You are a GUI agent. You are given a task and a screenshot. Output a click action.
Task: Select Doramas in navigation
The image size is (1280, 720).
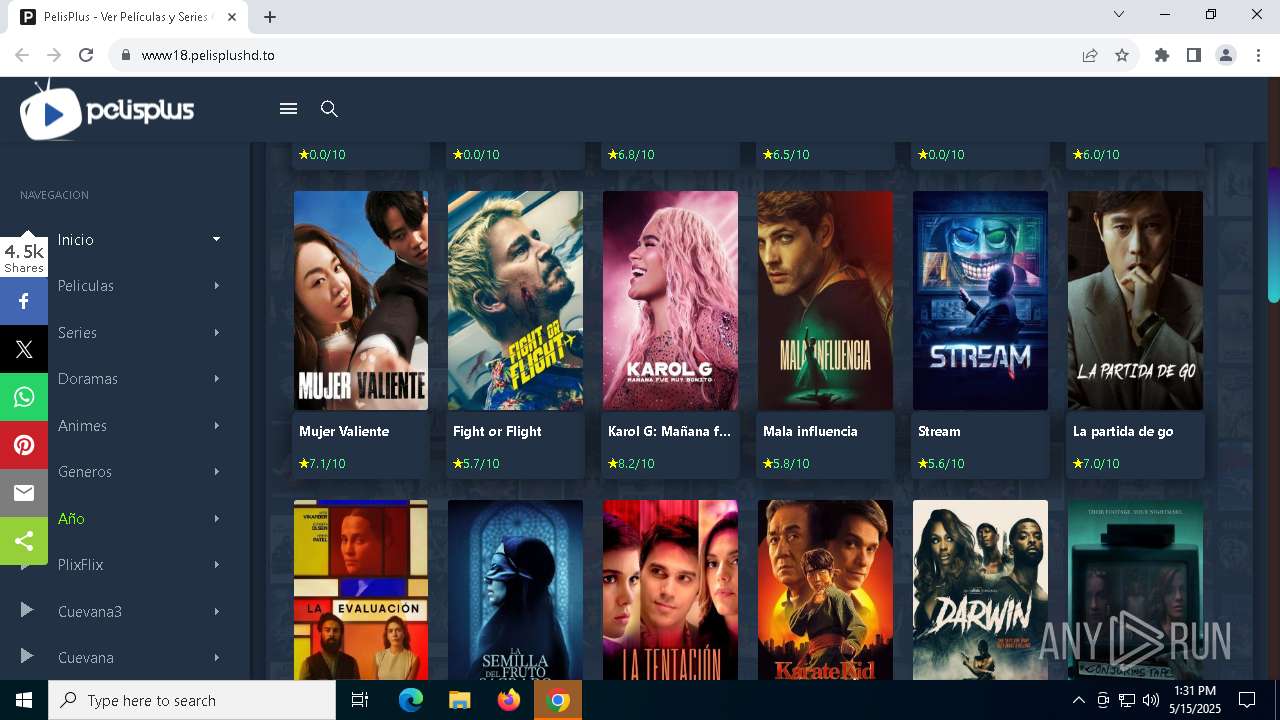[x=88, y=379]
